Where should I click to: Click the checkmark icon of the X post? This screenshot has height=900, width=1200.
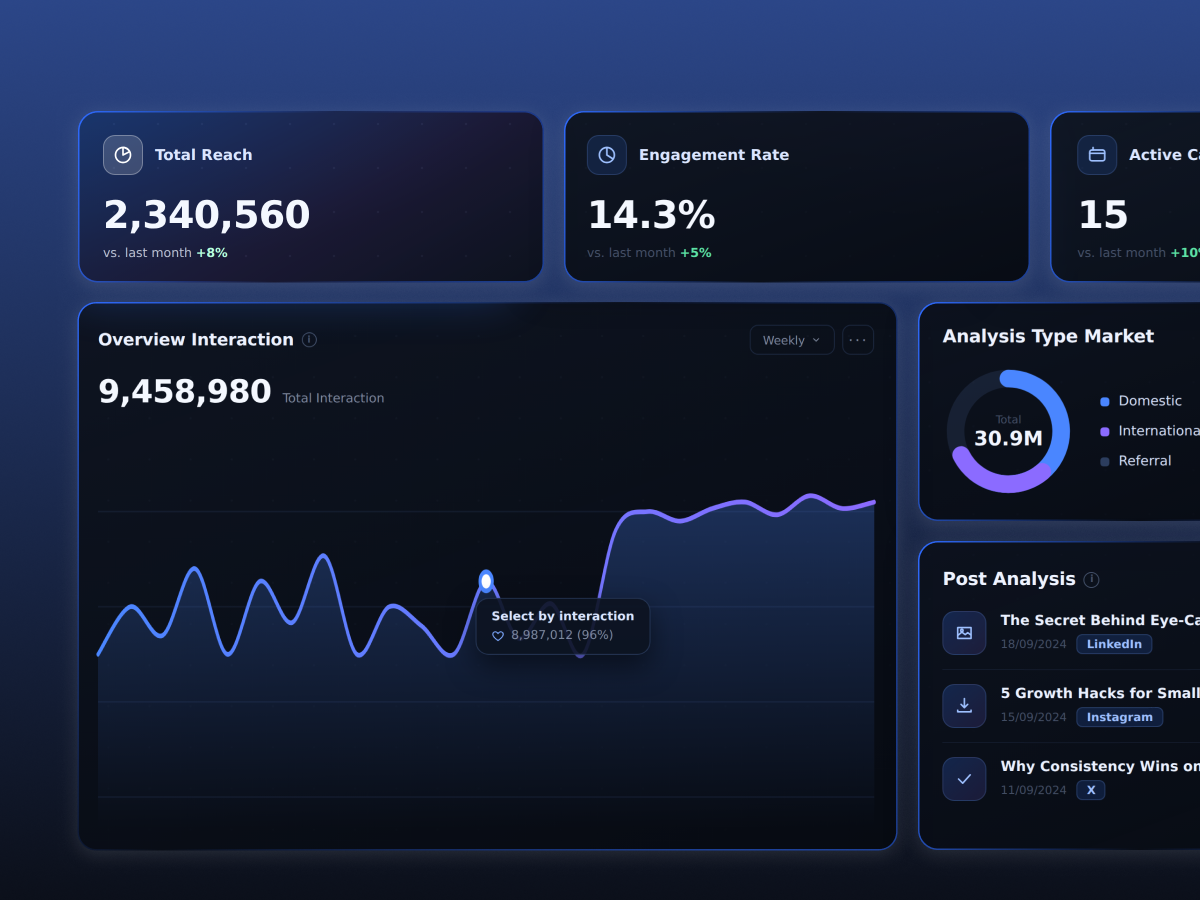(964, 779)
